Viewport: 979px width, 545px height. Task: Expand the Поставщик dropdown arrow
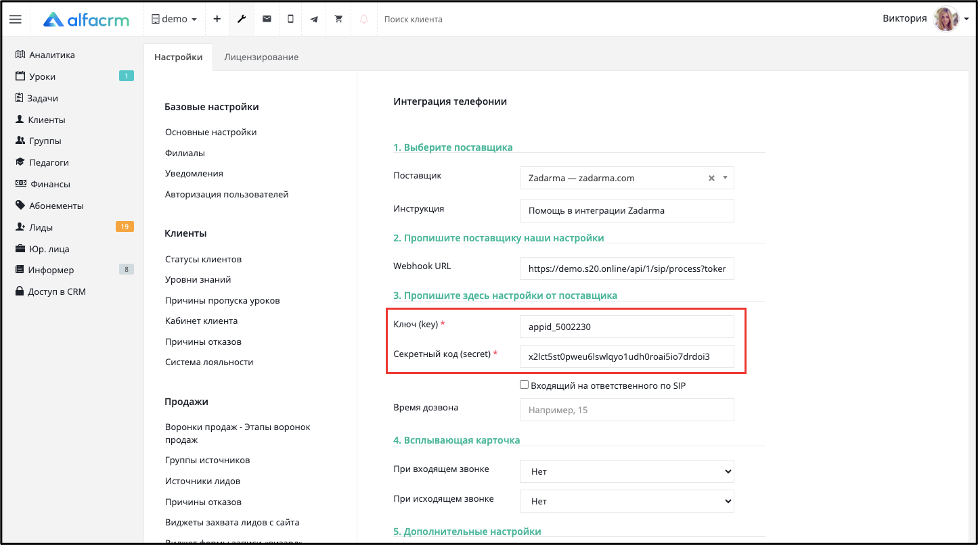(725, 178)
